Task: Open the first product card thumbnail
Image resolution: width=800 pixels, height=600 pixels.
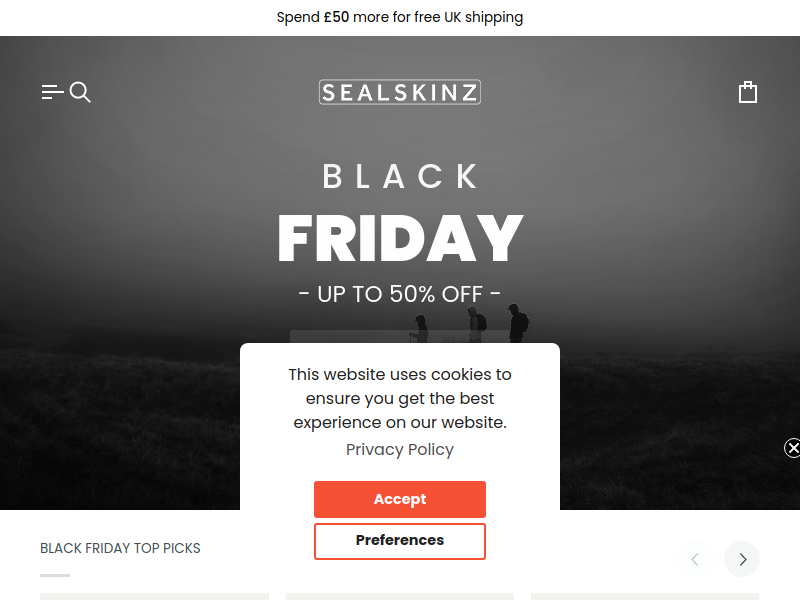Action: pyautogui.click(x=154, y=596)
